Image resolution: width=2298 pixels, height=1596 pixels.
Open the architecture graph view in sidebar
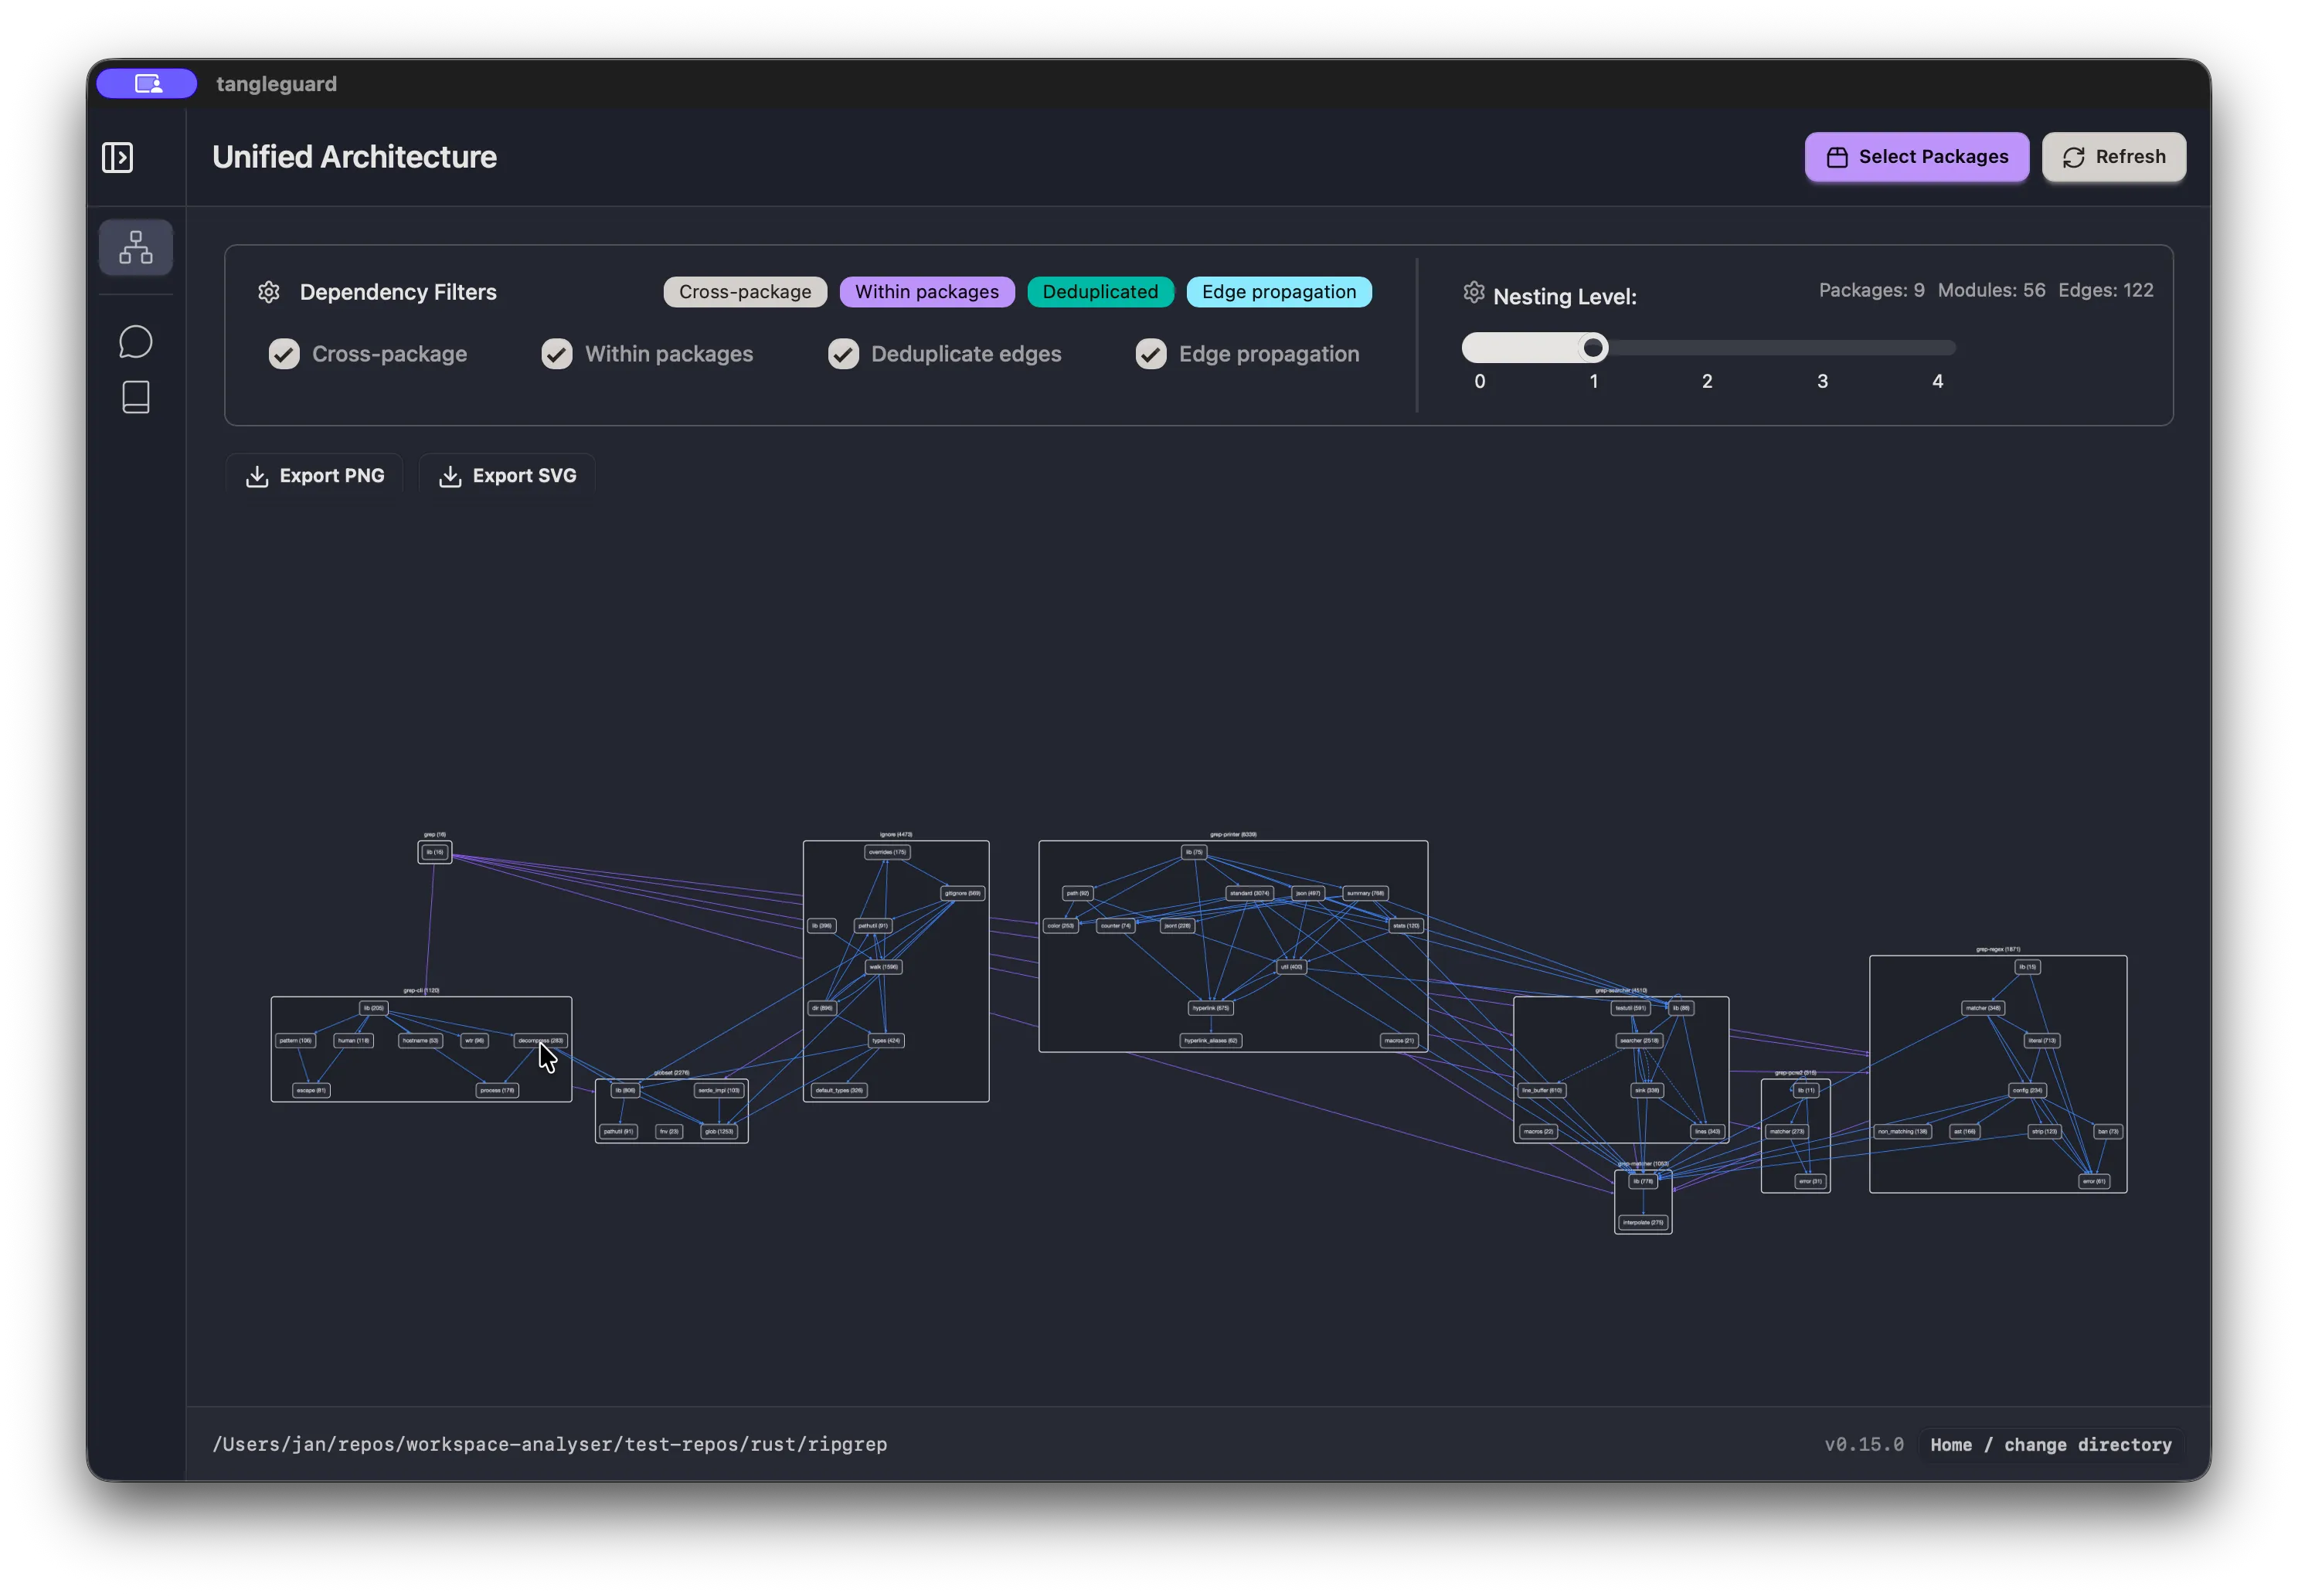point(136,247)
